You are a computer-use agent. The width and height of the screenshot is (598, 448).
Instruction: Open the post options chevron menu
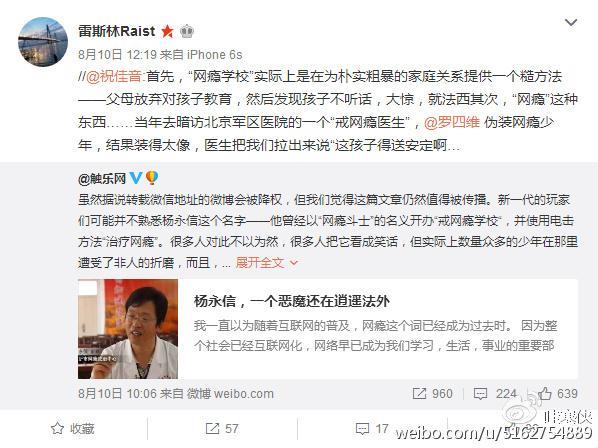[571, 22]
